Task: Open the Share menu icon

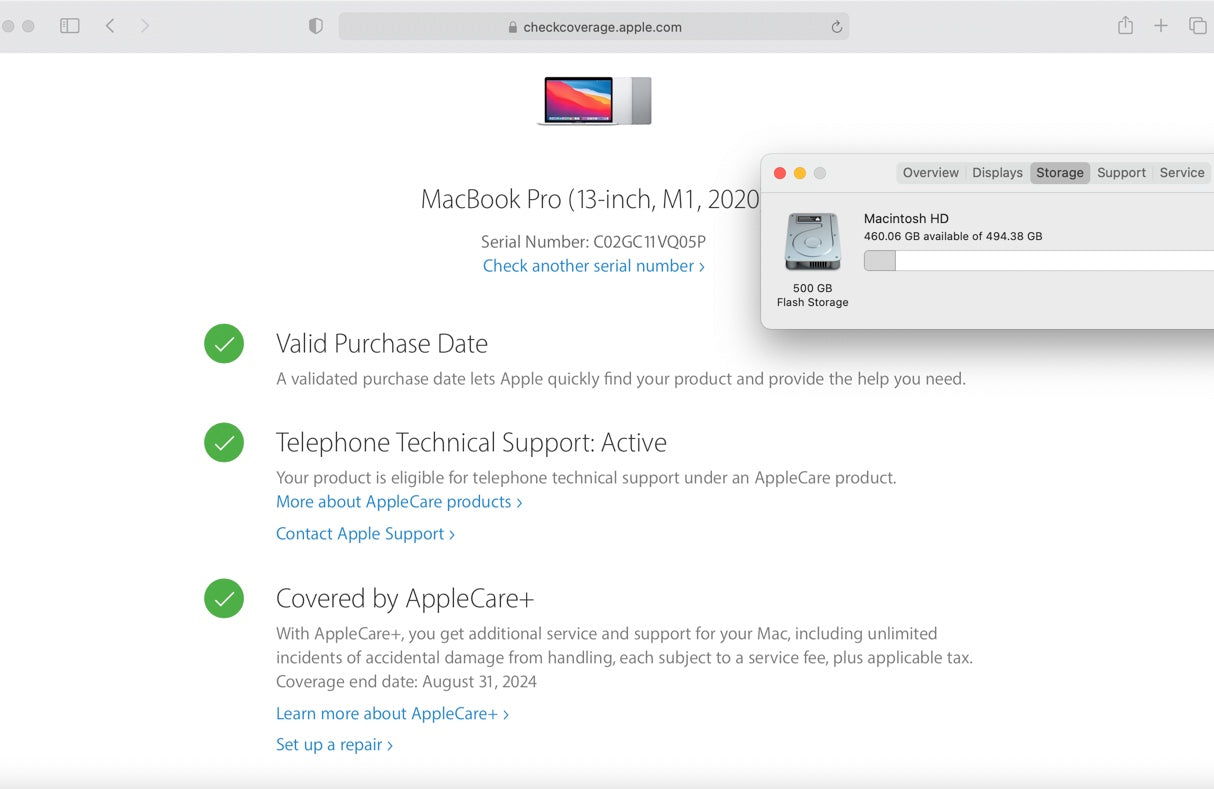Action: coord(1125,26)
